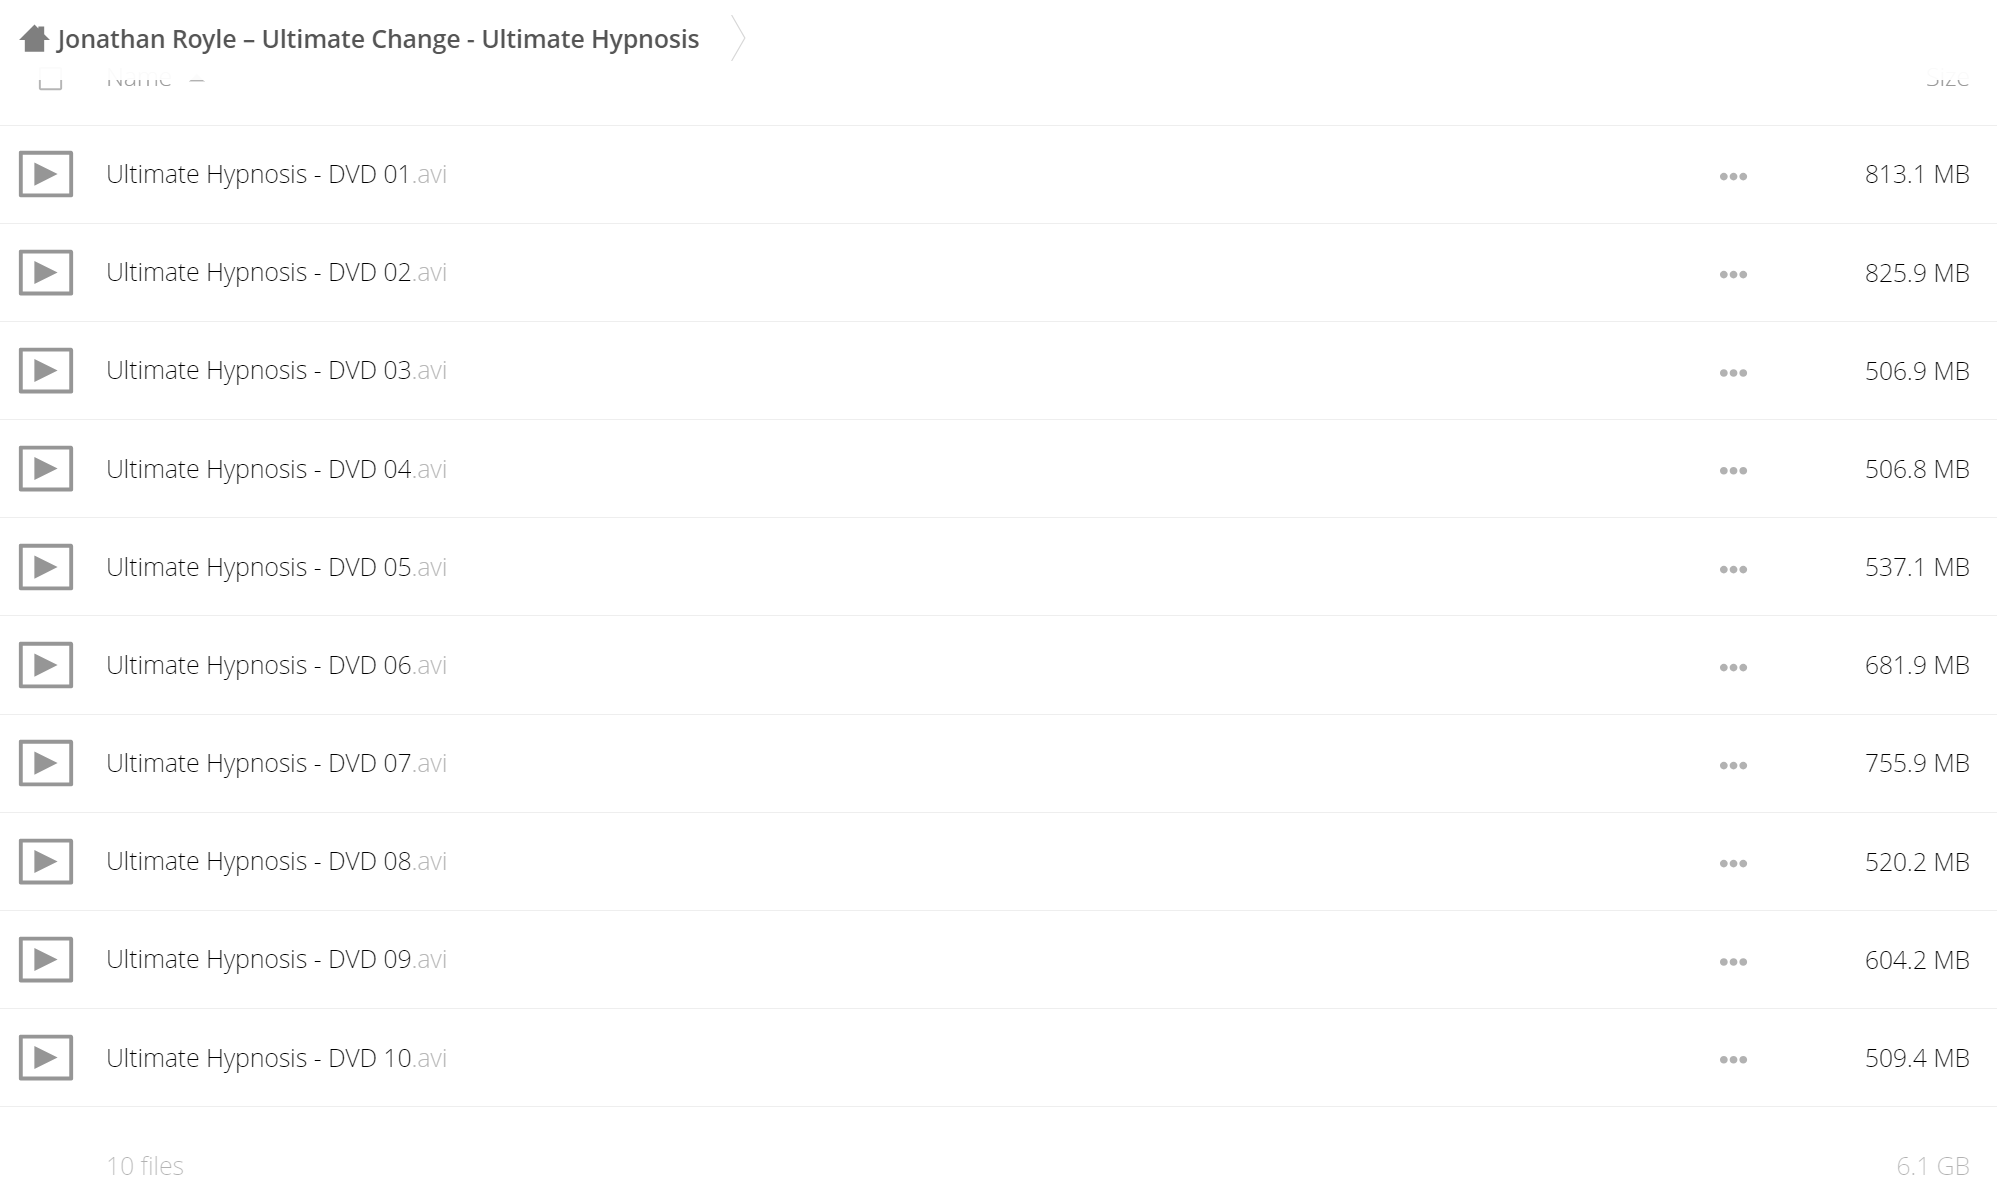Viewport: 1997px width, 1183px height.
Task: Click video icon for DVD 10
Action: pos(46,1058)
